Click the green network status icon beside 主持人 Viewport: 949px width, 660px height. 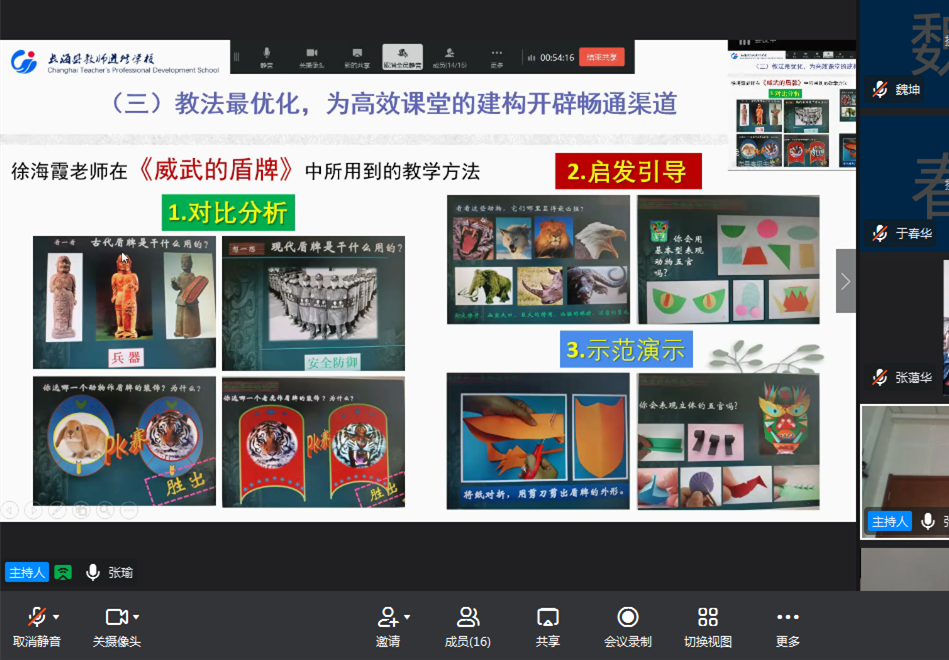(63, 572)
